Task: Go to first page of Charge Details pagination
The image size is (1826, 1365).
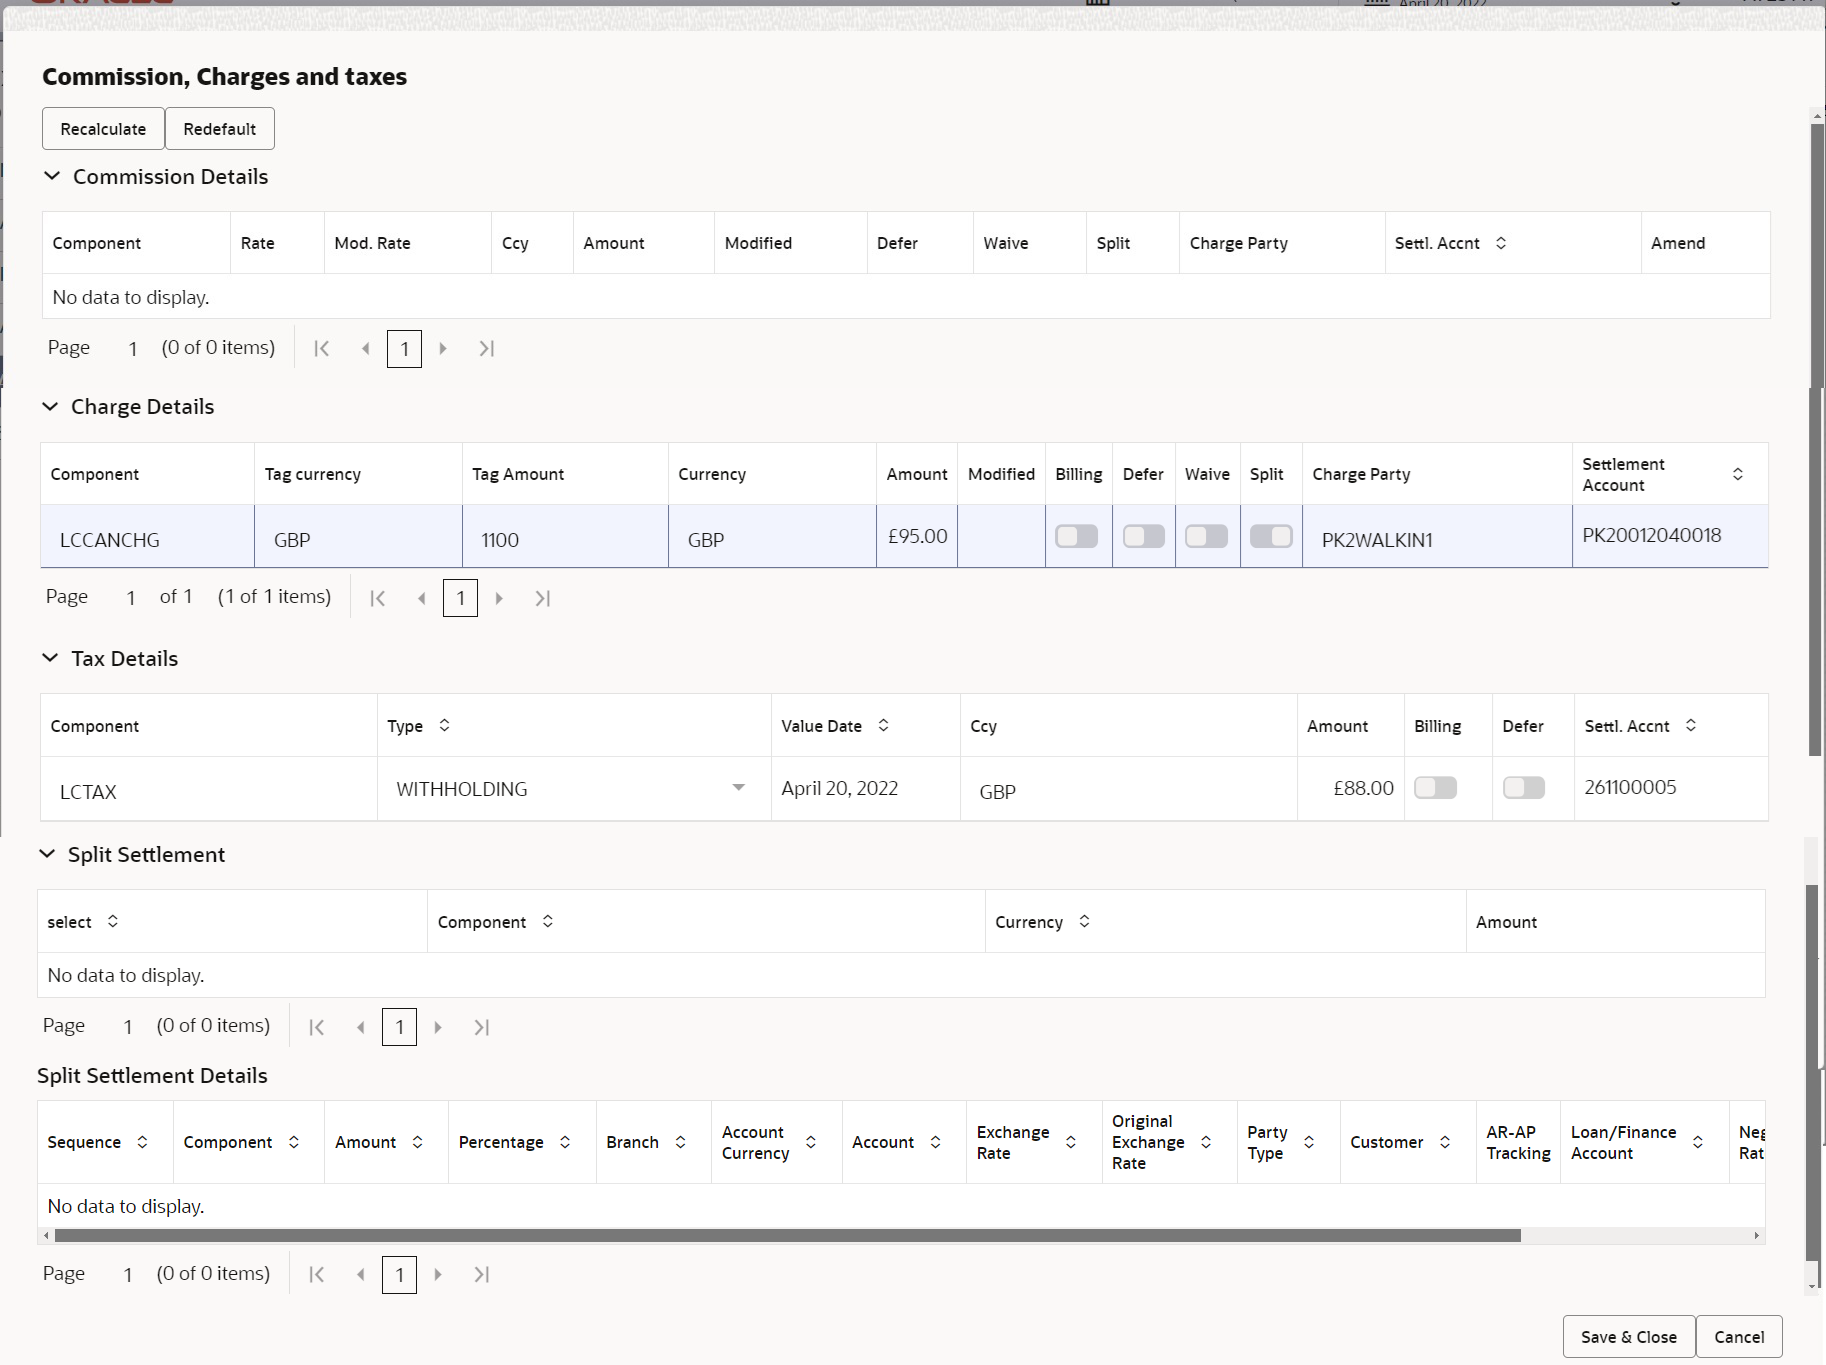Action: (x=377, y=597)
